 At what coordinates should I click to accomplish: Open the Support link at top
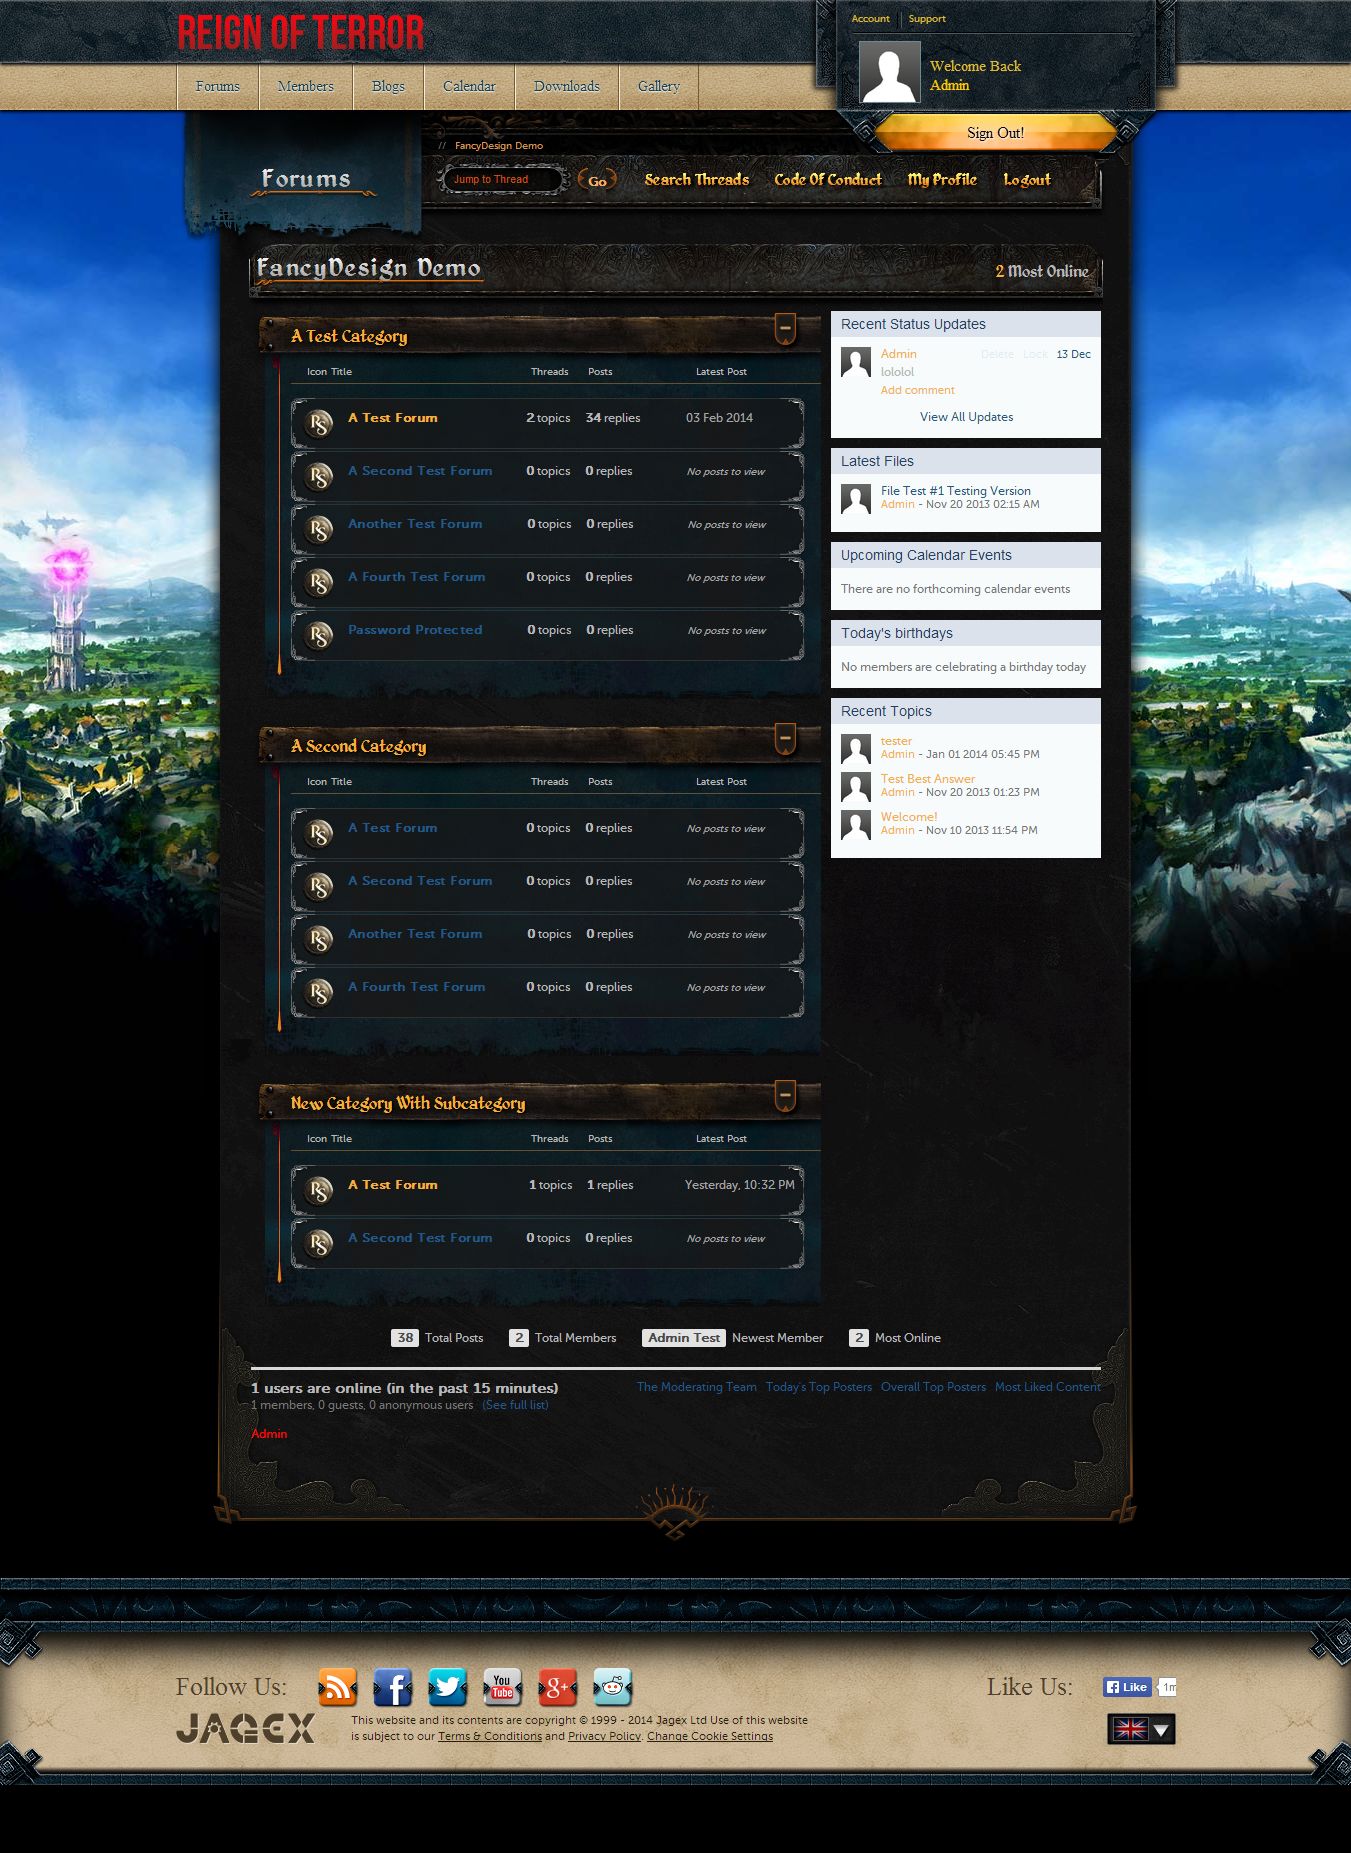click(927, 19)
